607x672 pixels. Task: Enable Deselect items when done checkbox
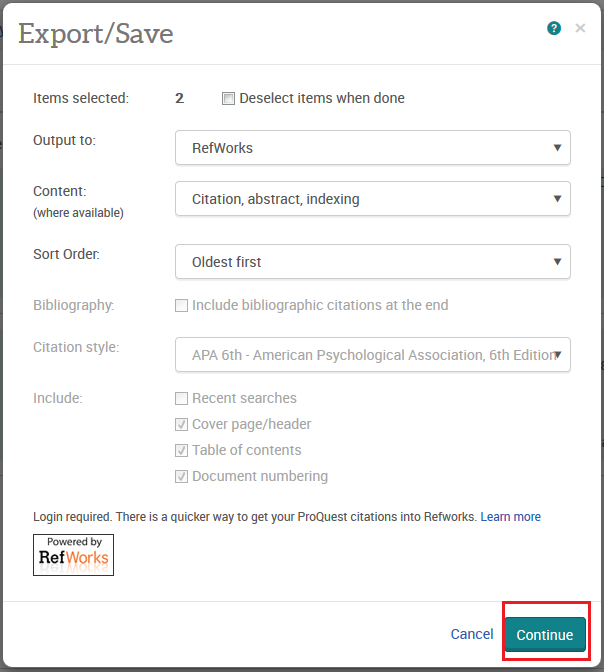pos(228,99)
